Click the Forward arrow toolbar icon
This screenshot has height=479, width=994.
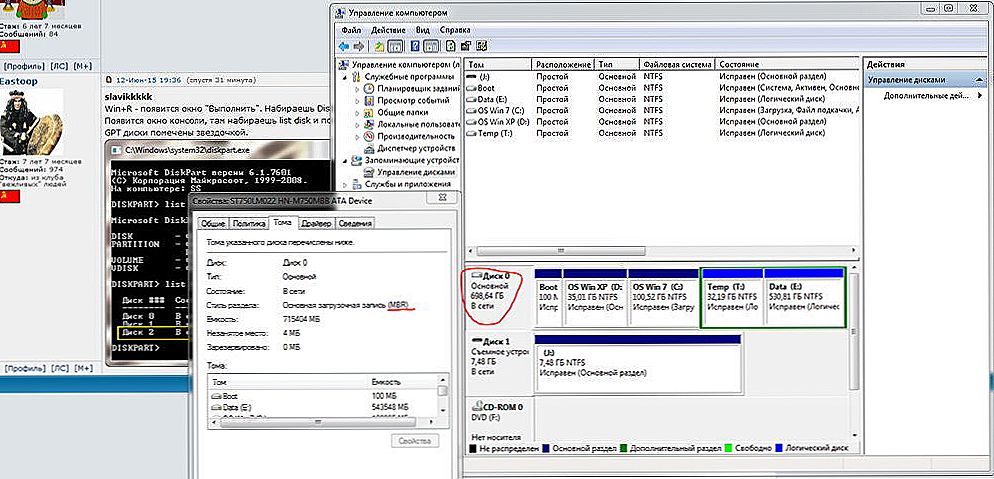click(x=359, y=46)
